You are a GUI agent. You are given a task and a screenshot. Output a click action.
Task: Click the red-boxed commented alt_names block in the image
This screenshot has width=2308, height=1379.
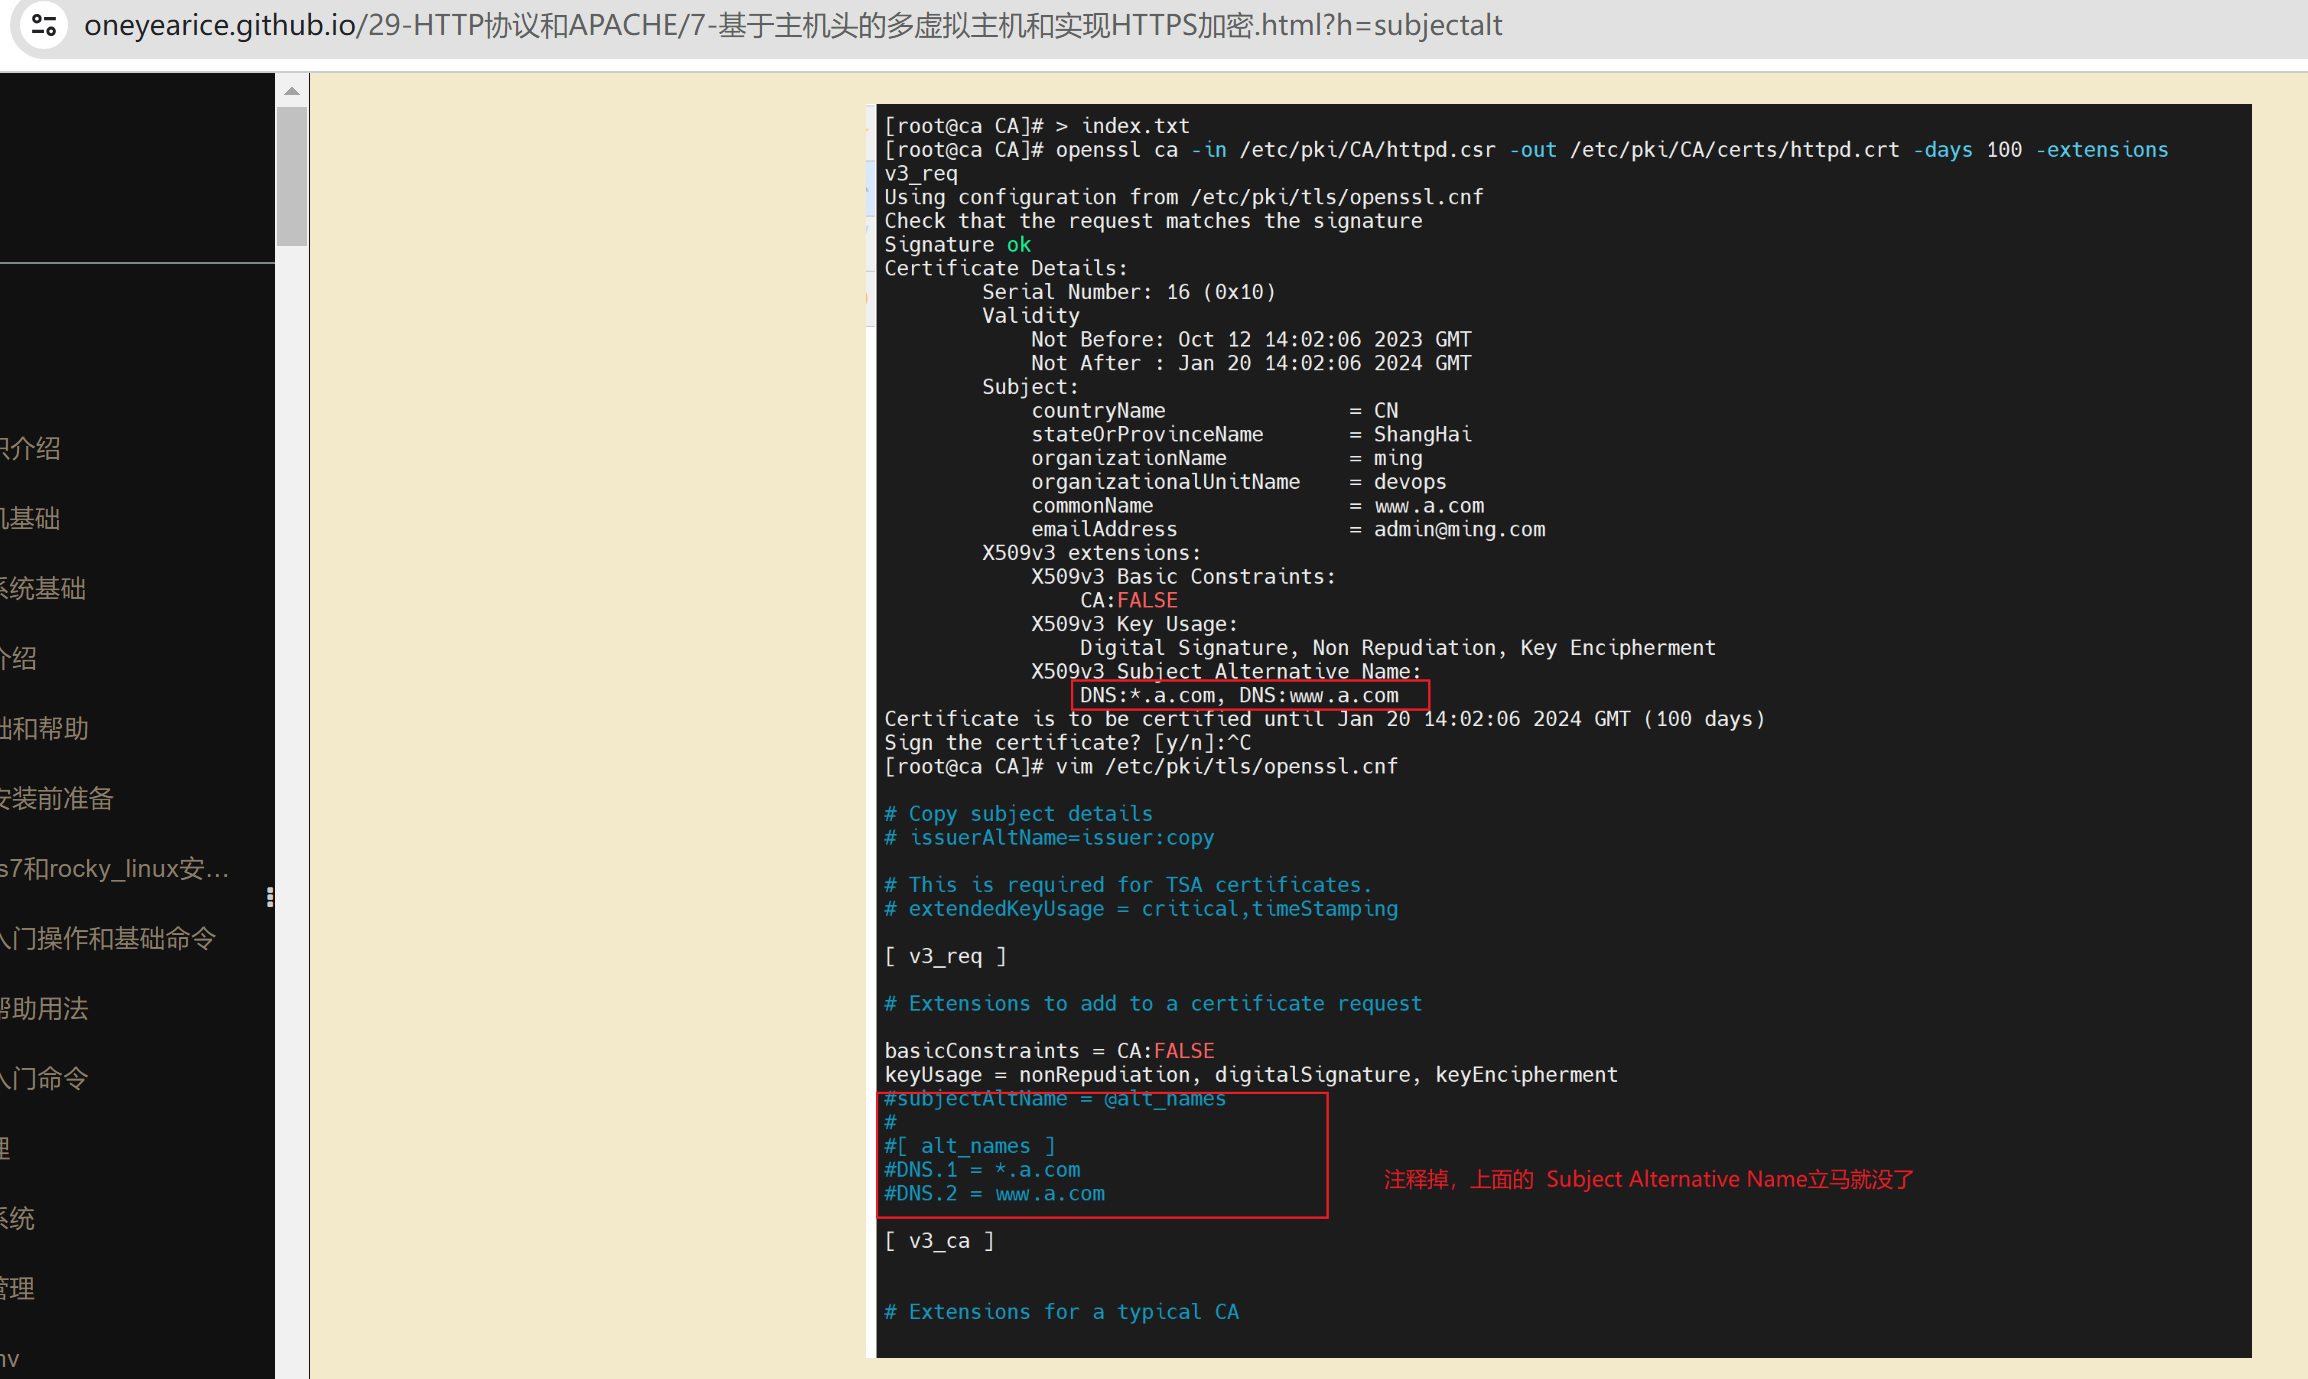click(x=1102, y=1156)
